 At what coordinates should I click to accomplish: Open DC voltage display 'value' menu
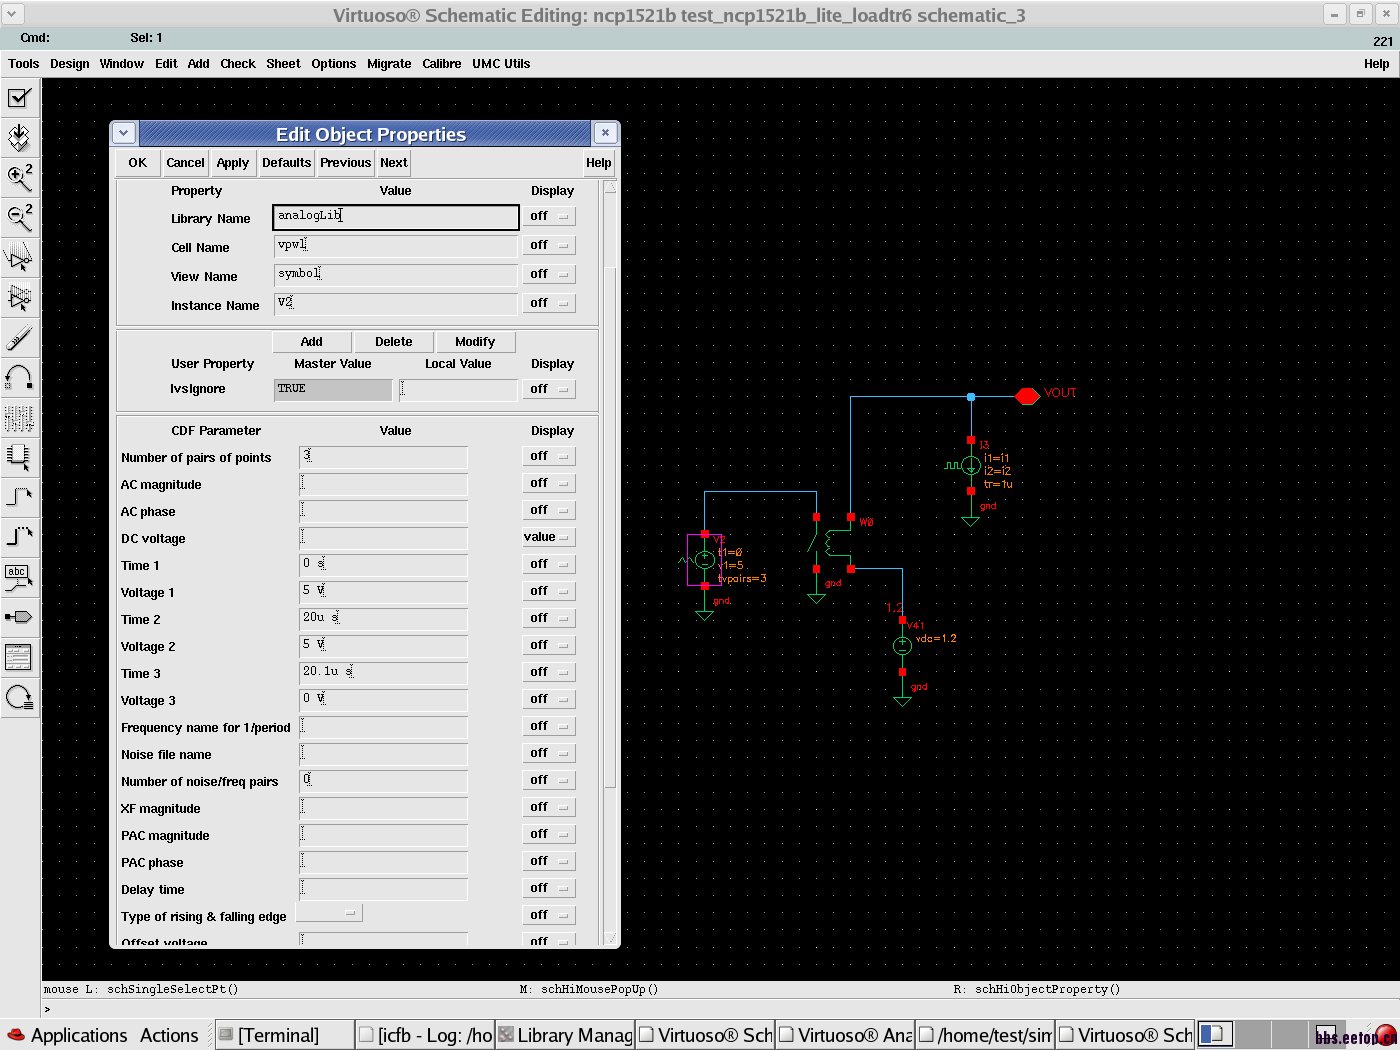[x=548, y=537]
